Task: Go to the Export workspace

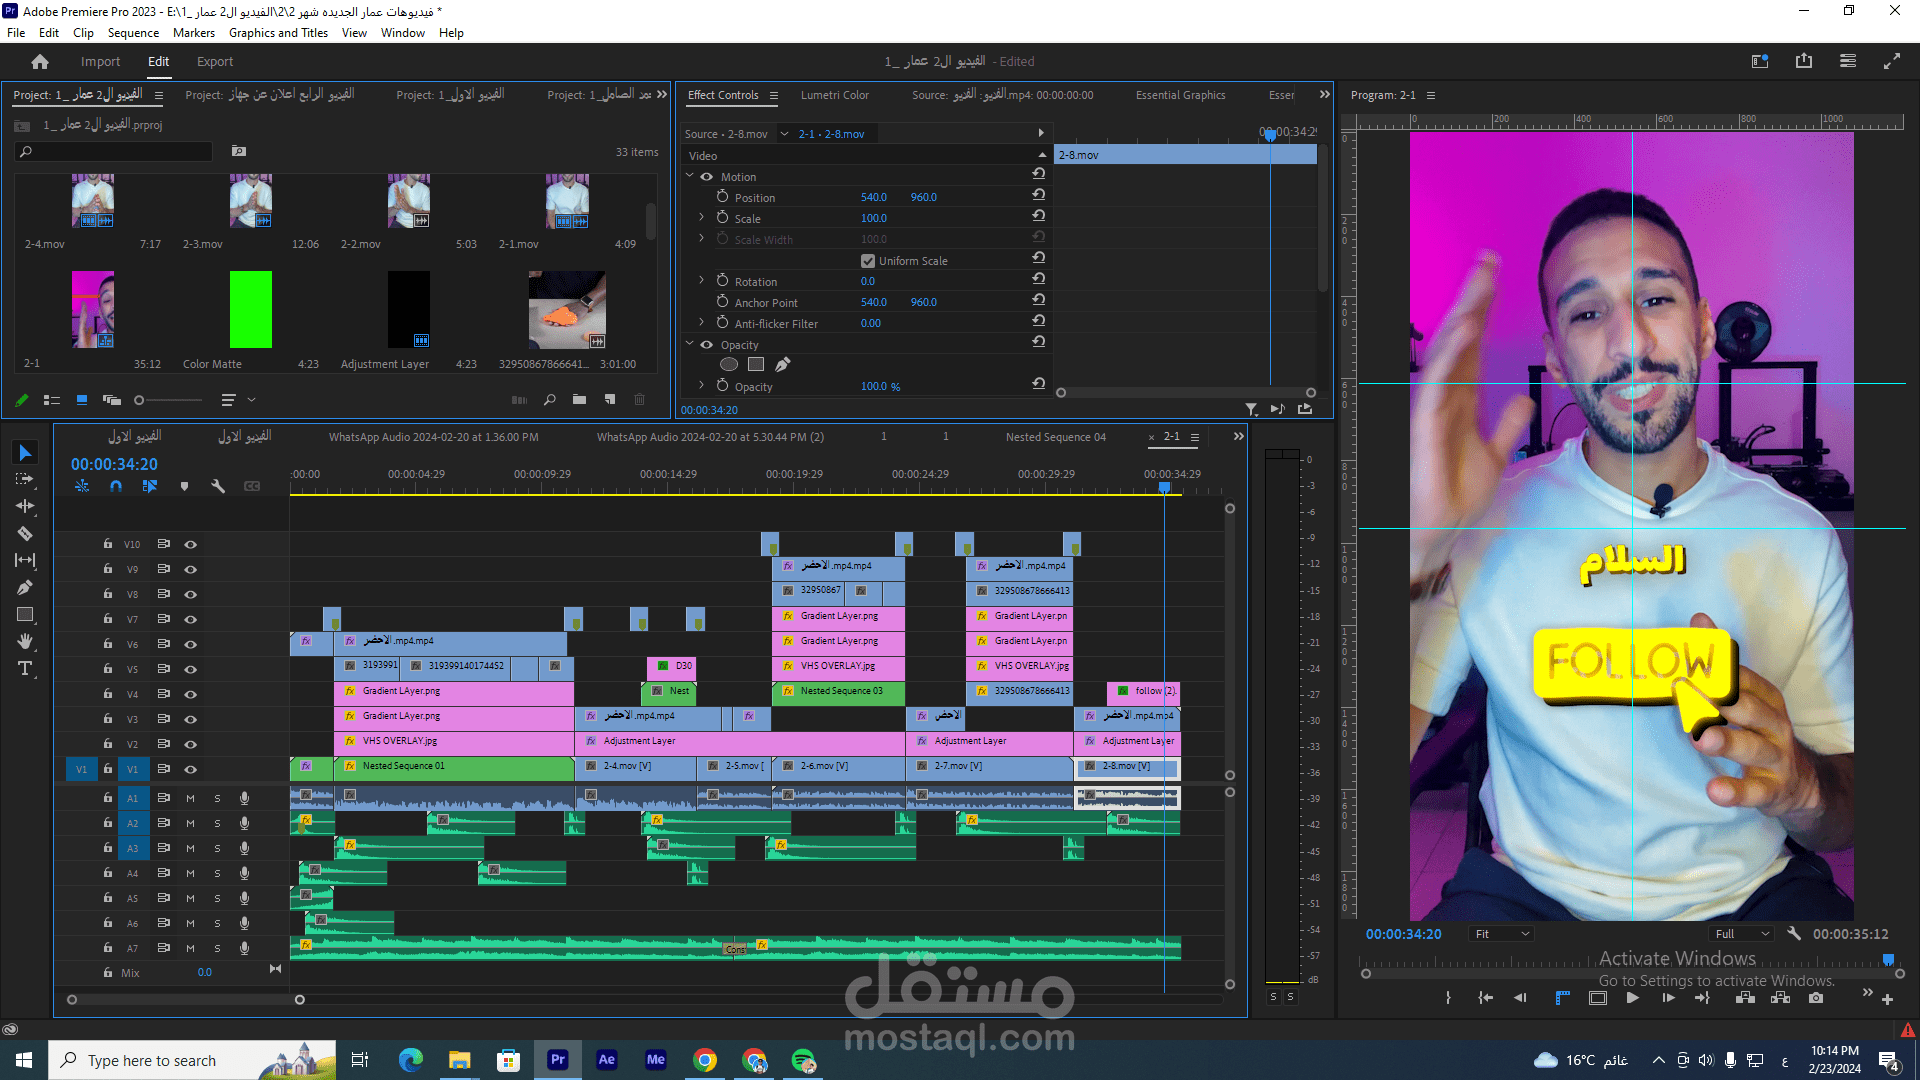Action: [215, 62]
